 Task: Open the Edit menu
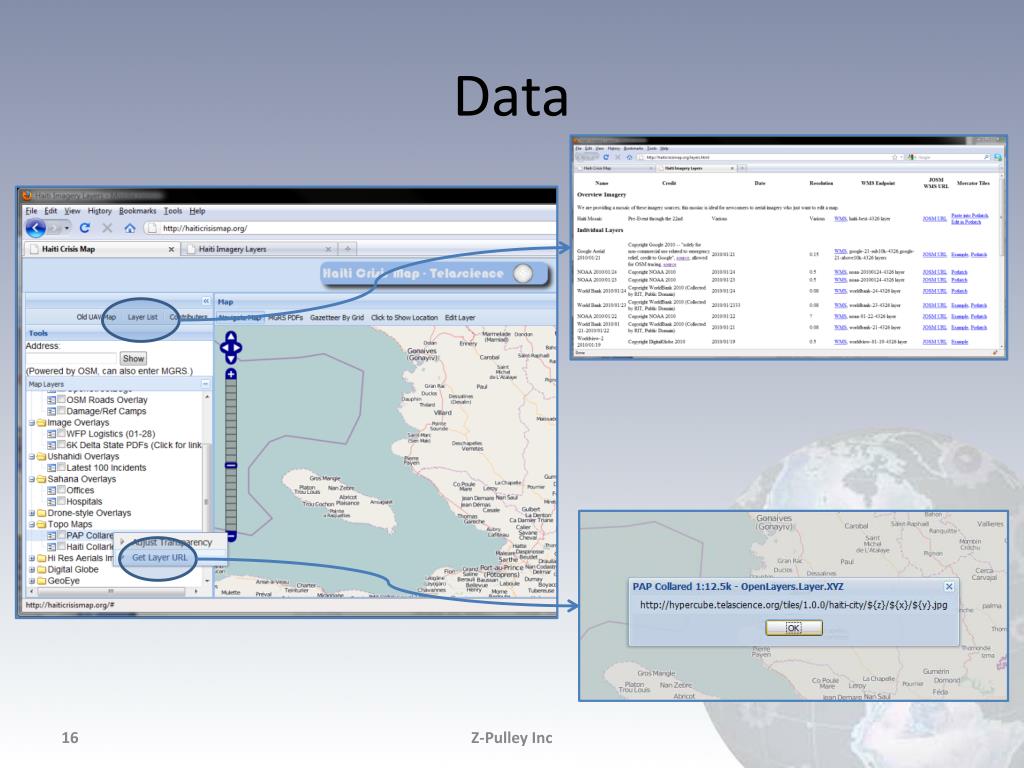50,211
